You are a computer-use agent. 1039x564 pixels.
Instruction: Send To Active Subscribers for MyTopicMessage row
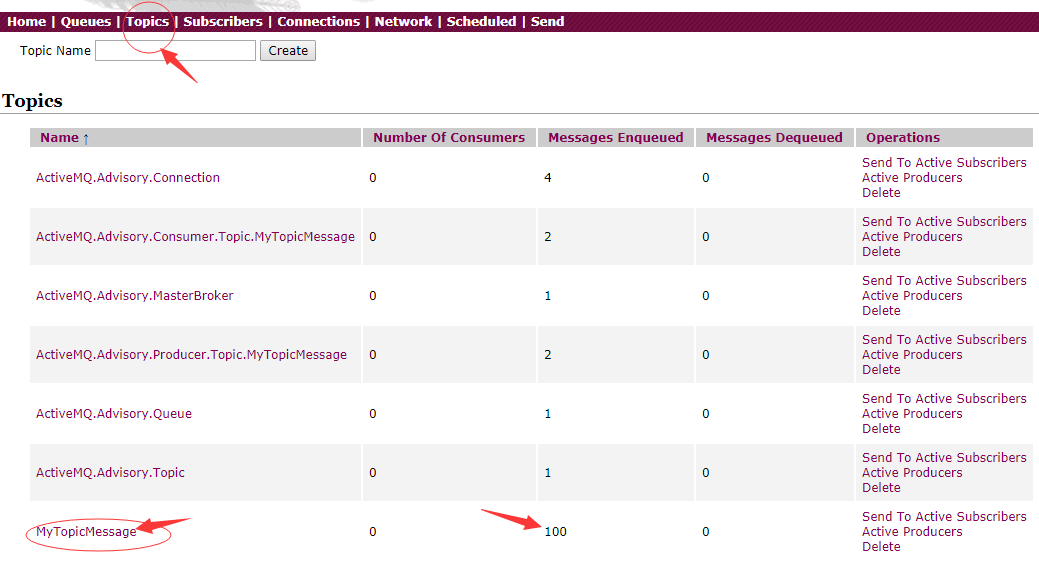pyautogui.click(x=944, y=516)
